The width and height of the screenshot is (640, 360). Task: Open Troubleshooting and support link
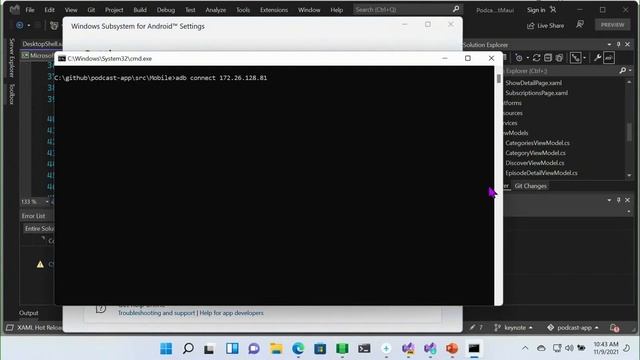point(156,313)
